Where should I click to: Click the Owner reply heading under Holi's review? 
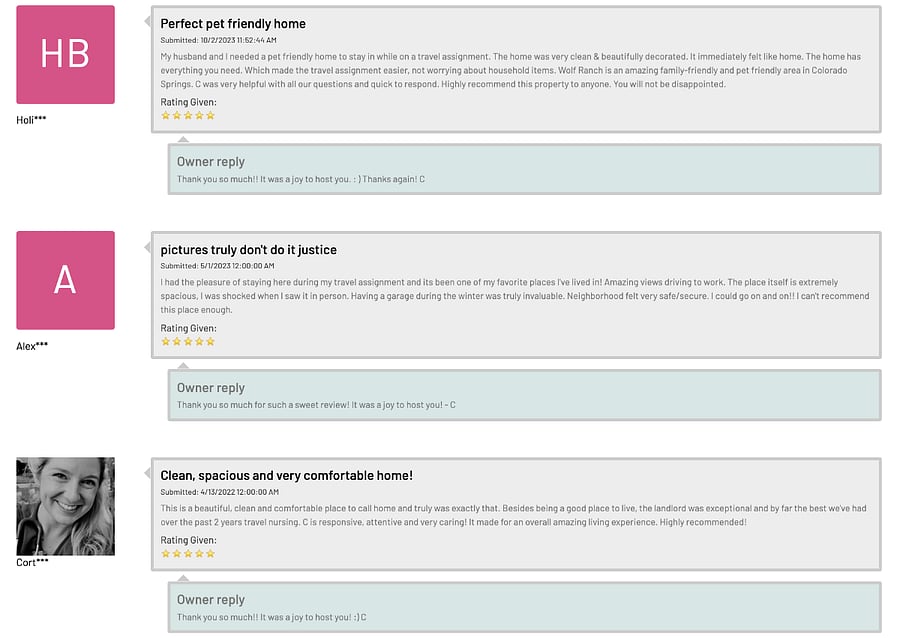[x=211, y=162]
